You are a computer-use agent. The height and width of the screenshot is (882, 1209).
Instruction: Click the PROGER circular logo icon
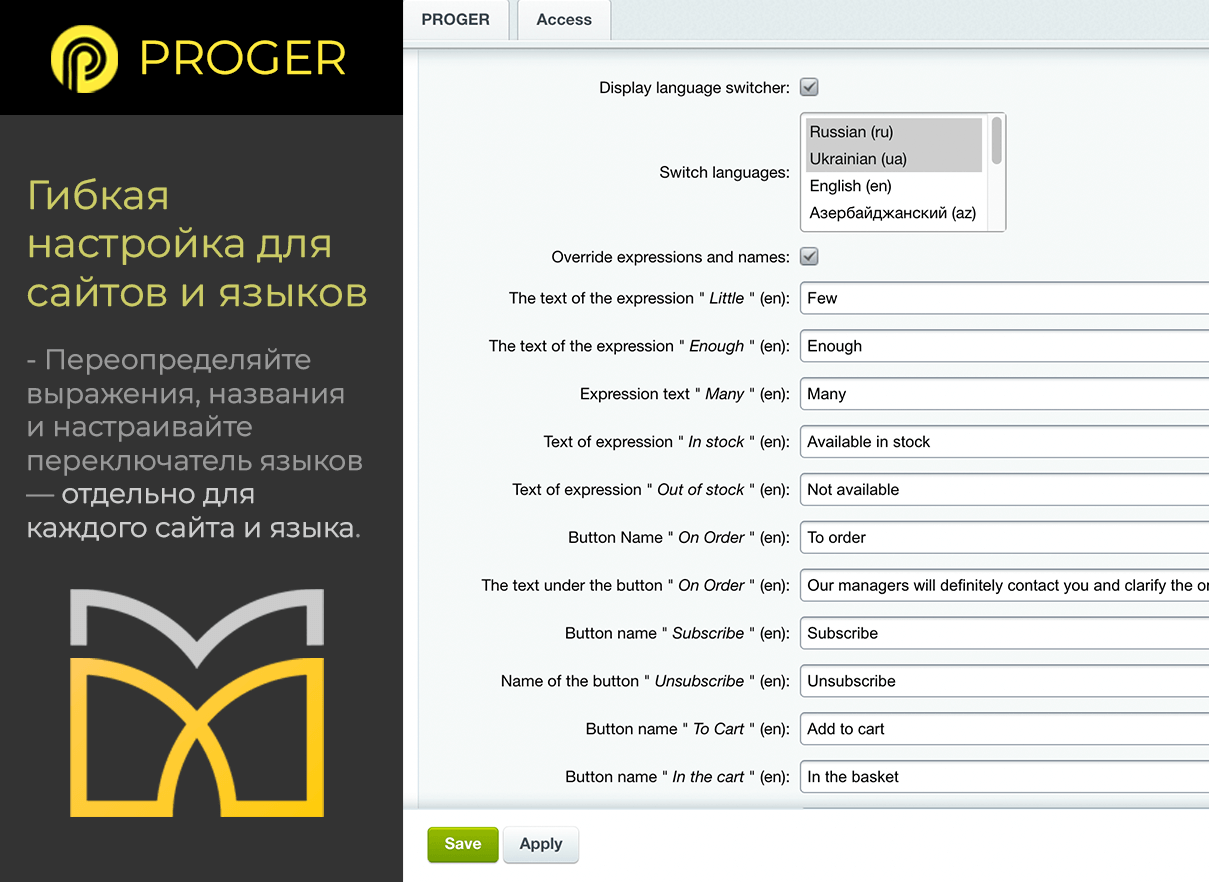[84, 59]
